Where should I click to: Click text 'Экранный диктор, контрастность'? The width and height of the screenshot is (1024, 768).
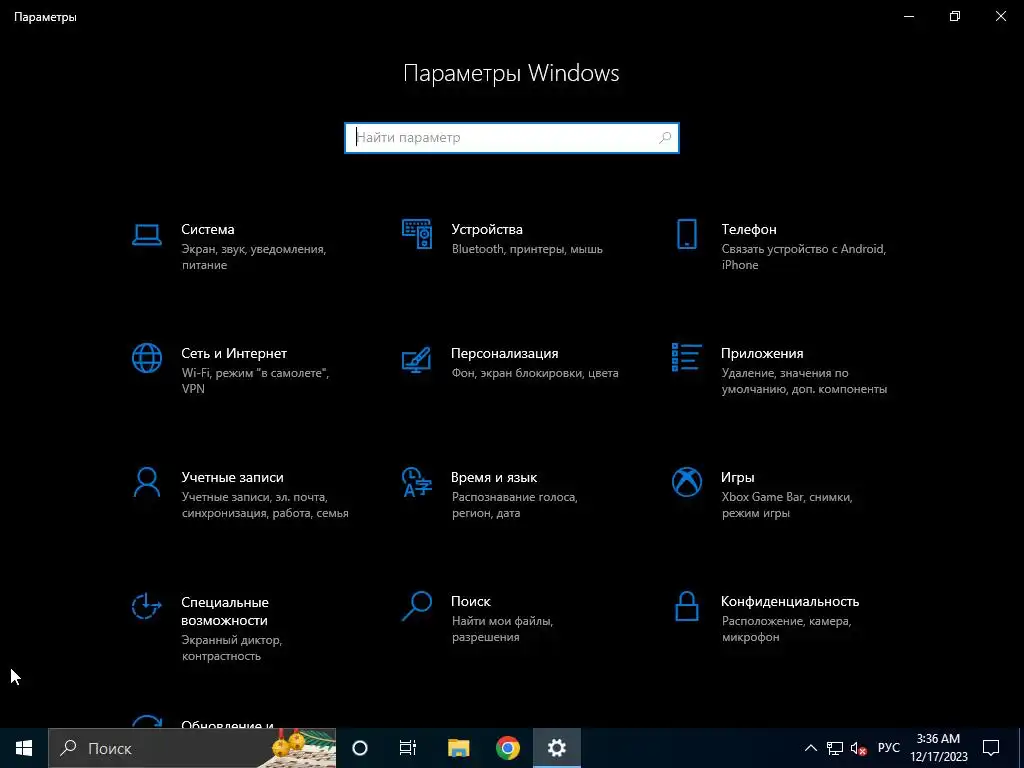coord(231,648)
